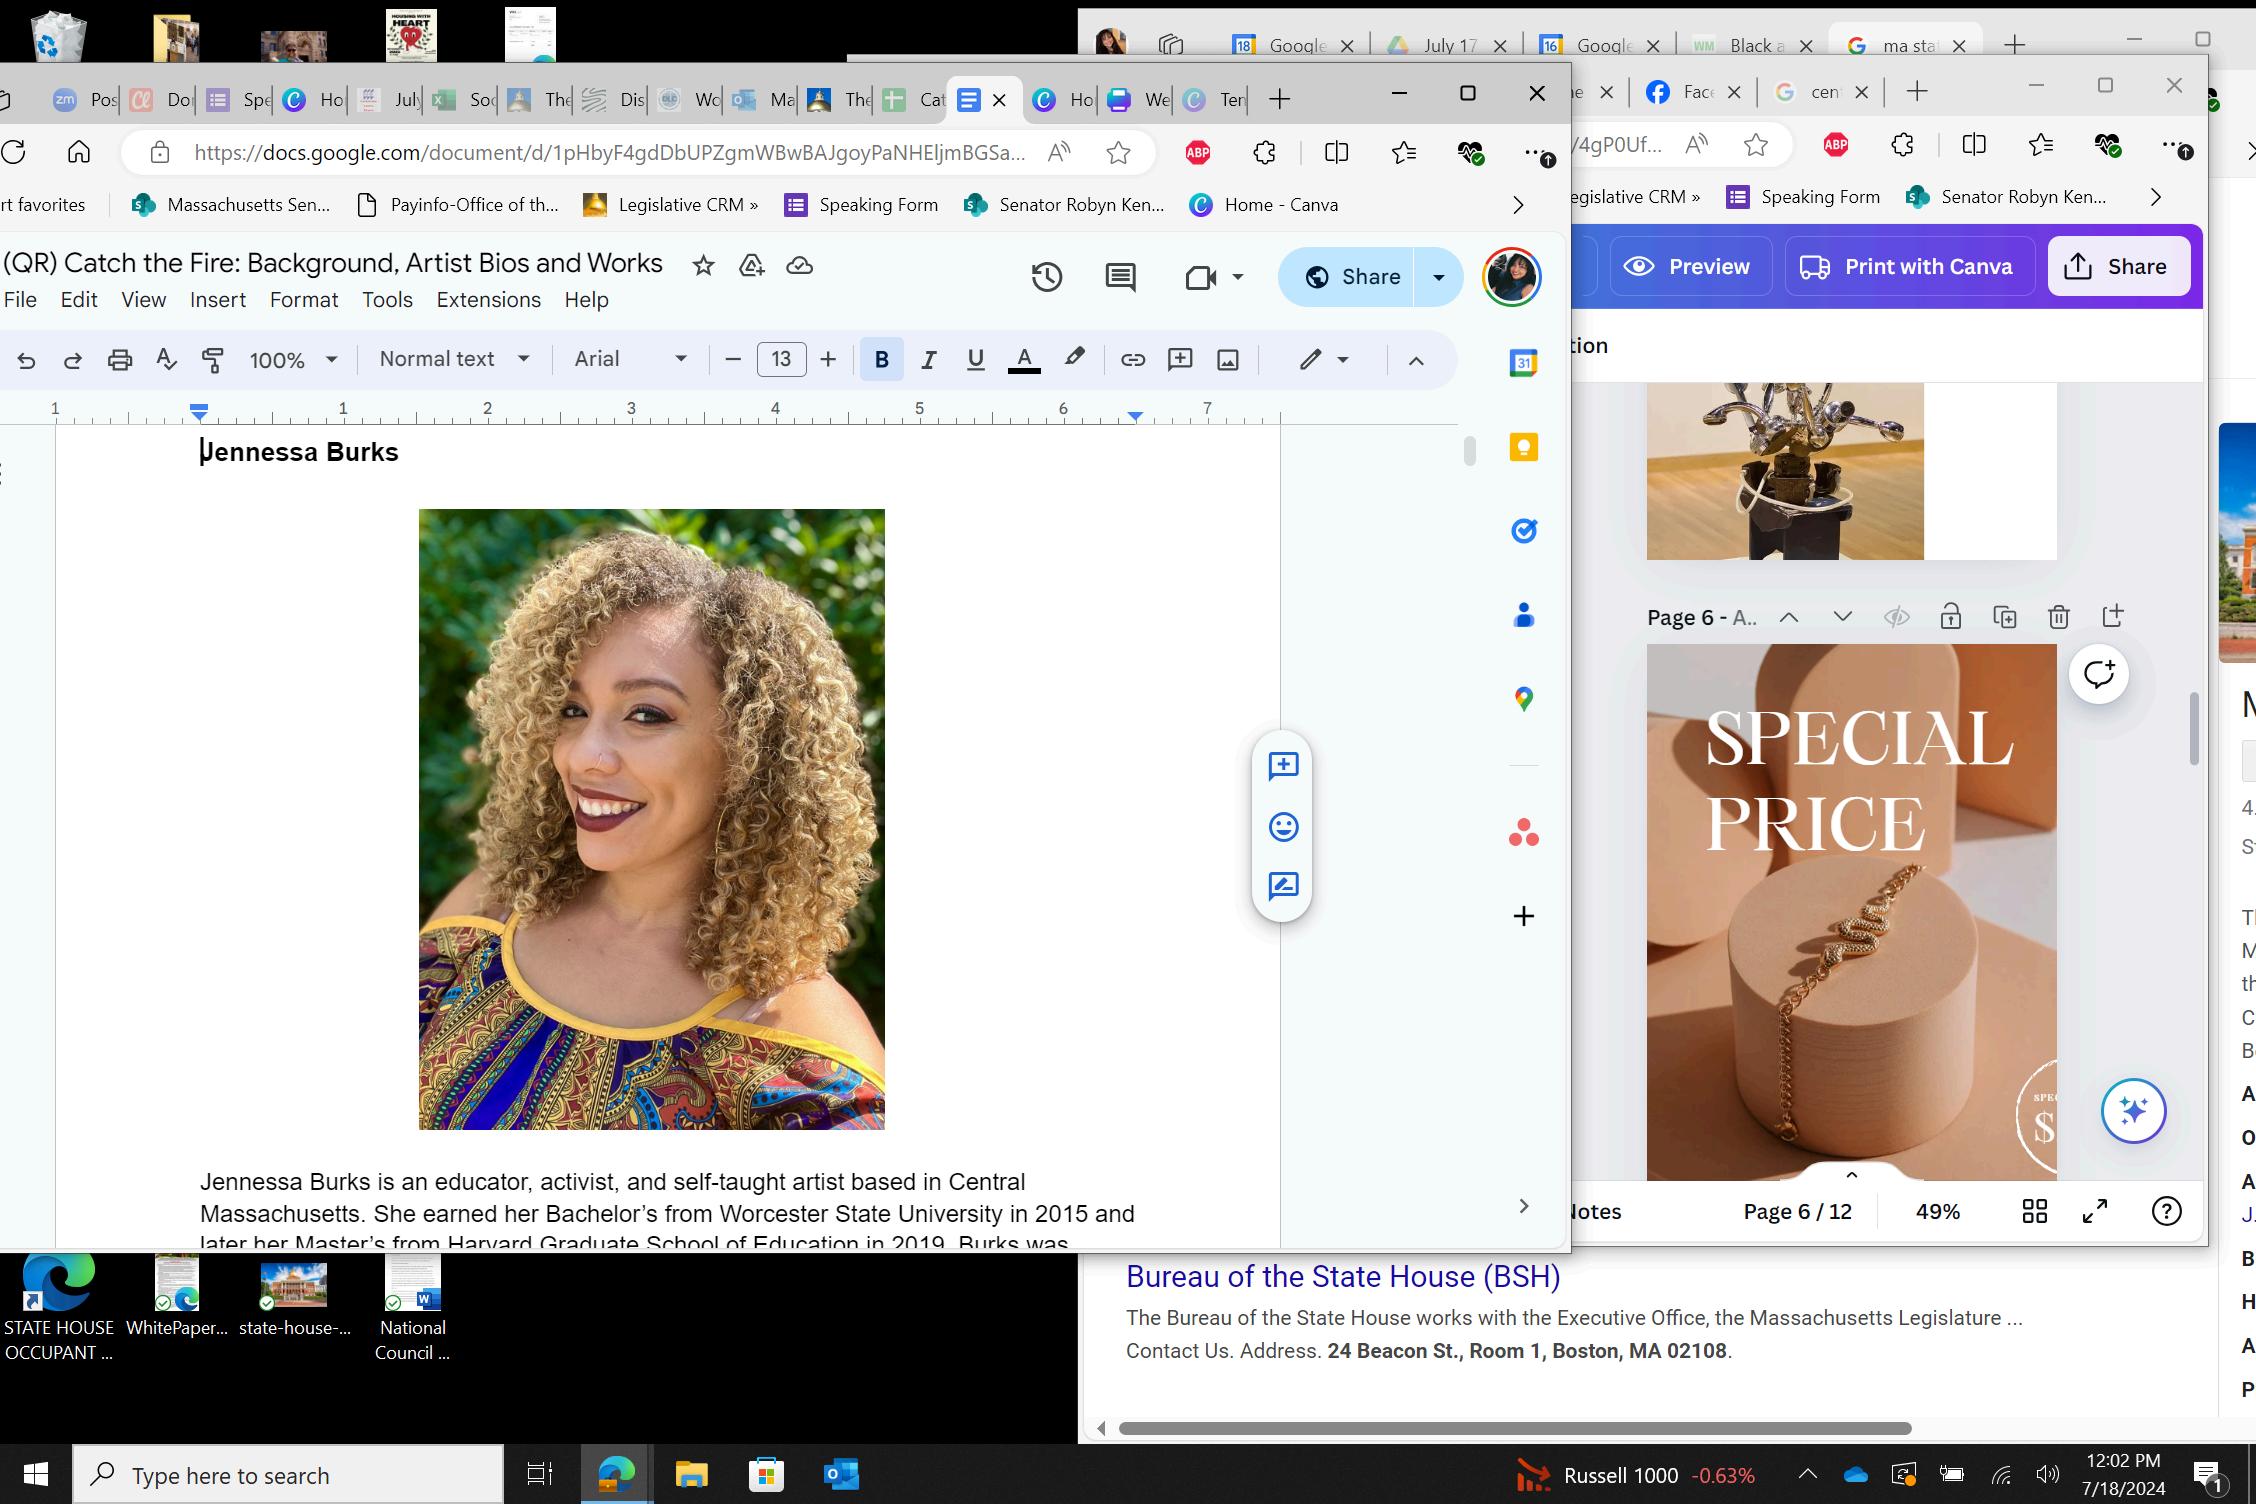Click the font size input field
The image size is (2256, 1504).
point(781,359)
